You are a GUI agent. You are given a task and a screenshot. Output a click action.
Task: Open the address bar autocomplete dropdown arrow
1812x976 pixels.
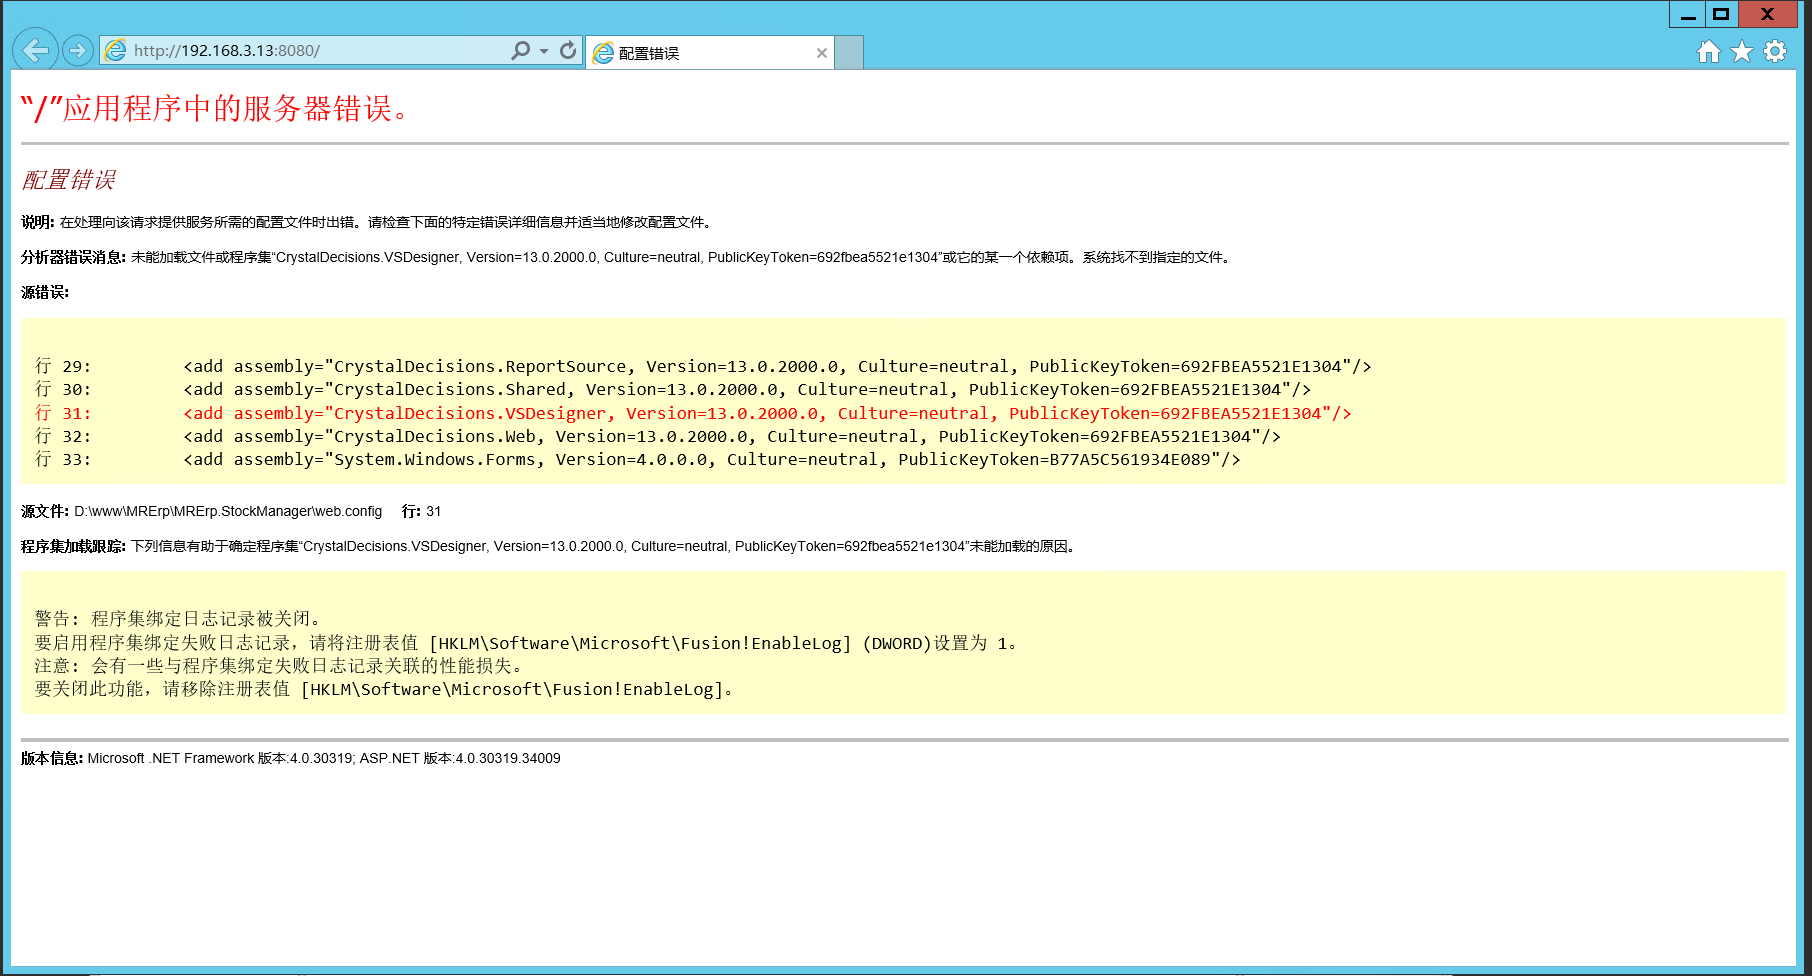tap(544, 50)
